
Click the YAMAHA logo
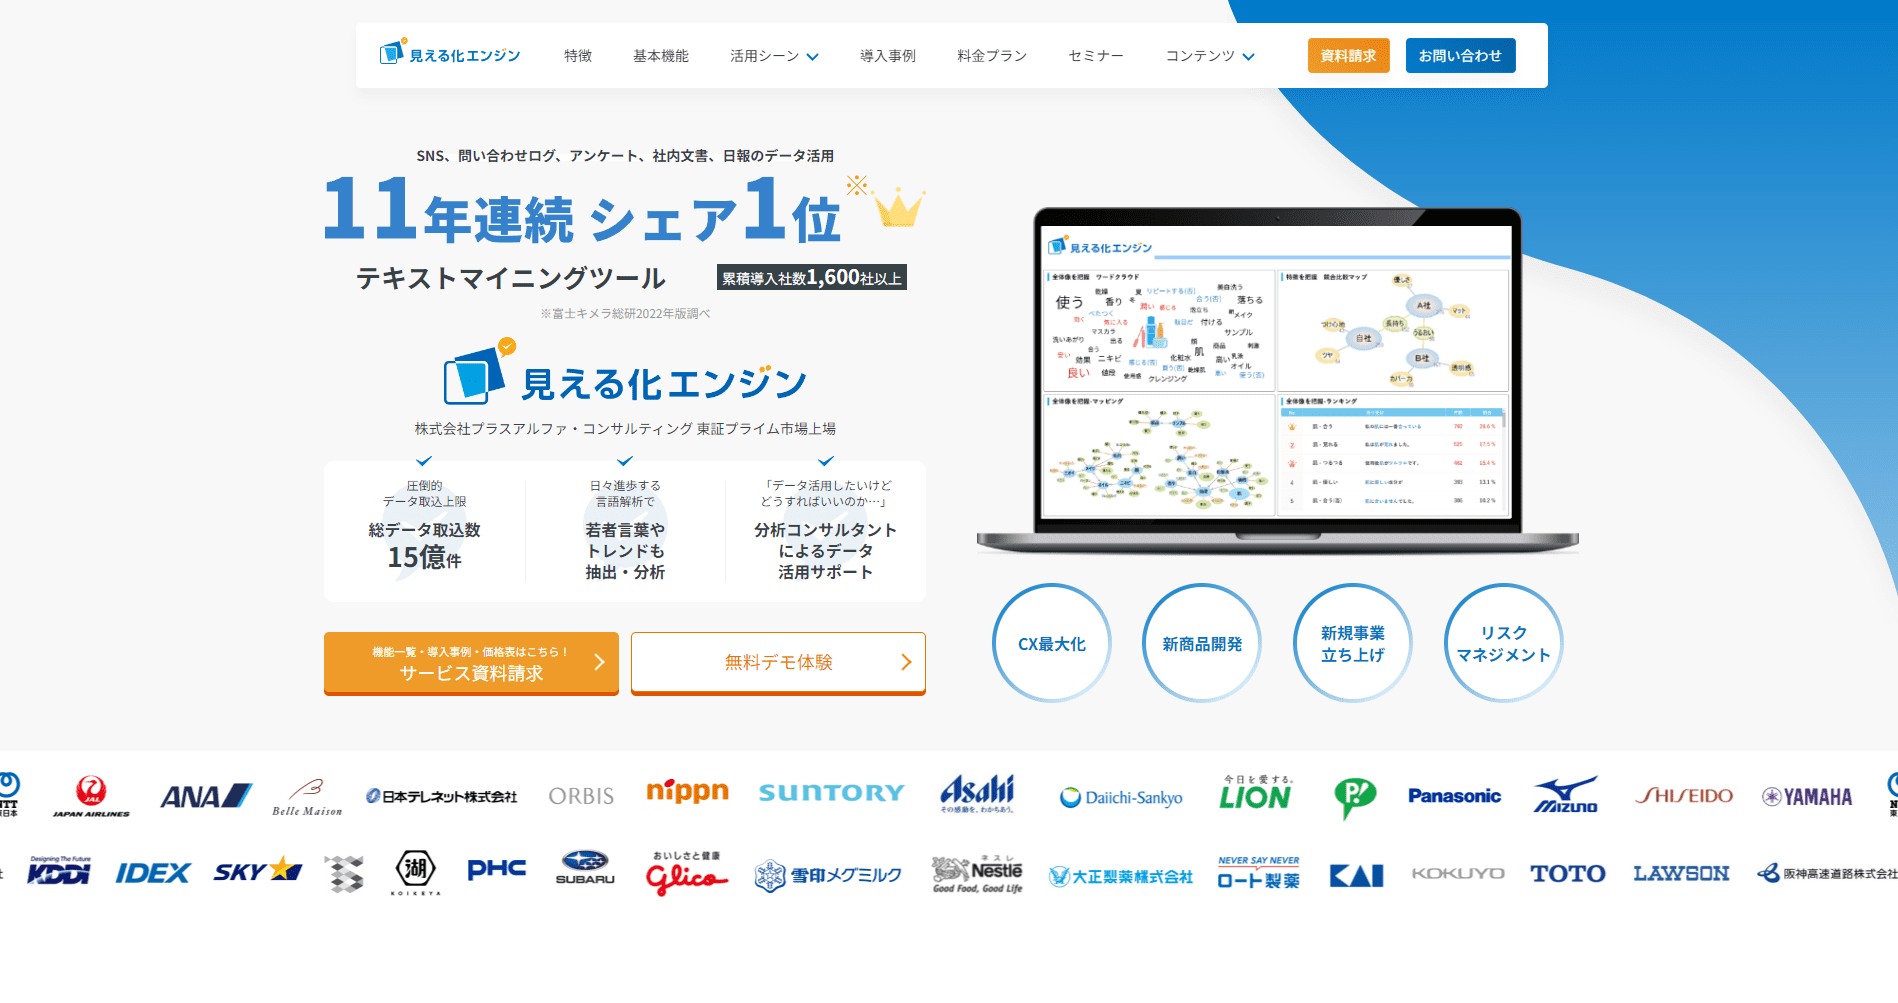click(1807, 797)
